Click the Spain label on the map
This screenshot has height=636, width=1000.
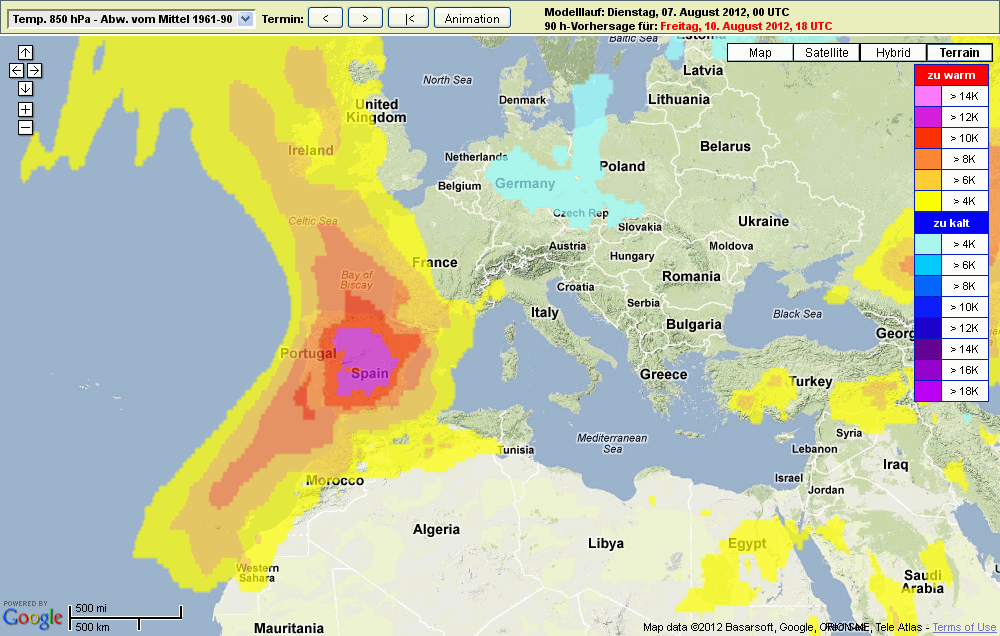(370, 374)
